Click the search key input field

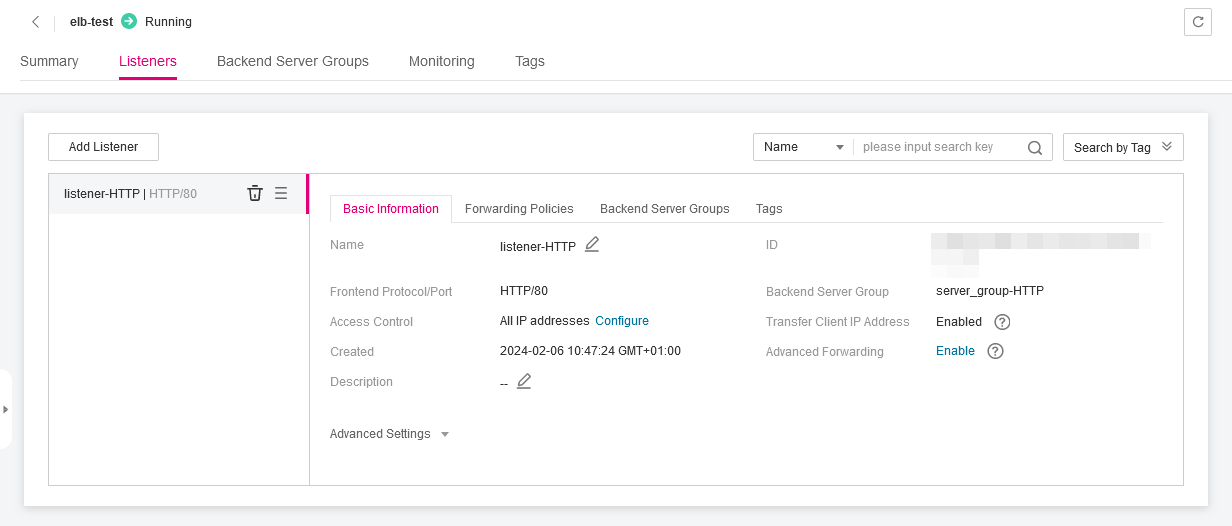point(938,147)
